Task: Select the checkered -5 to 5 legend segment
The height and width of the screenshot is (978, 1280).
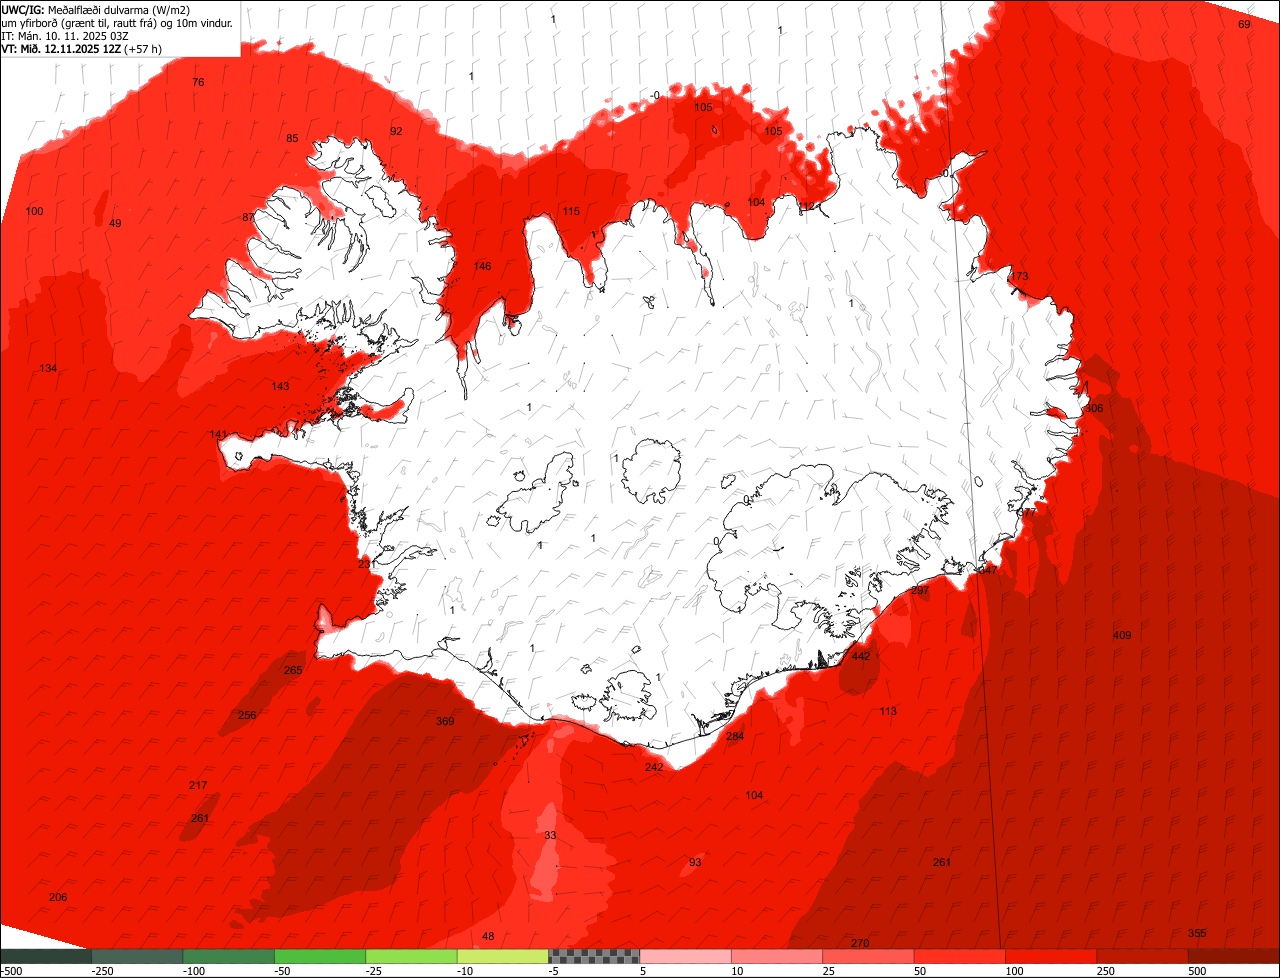Action: pyautogui.click(x=594, y=956)
